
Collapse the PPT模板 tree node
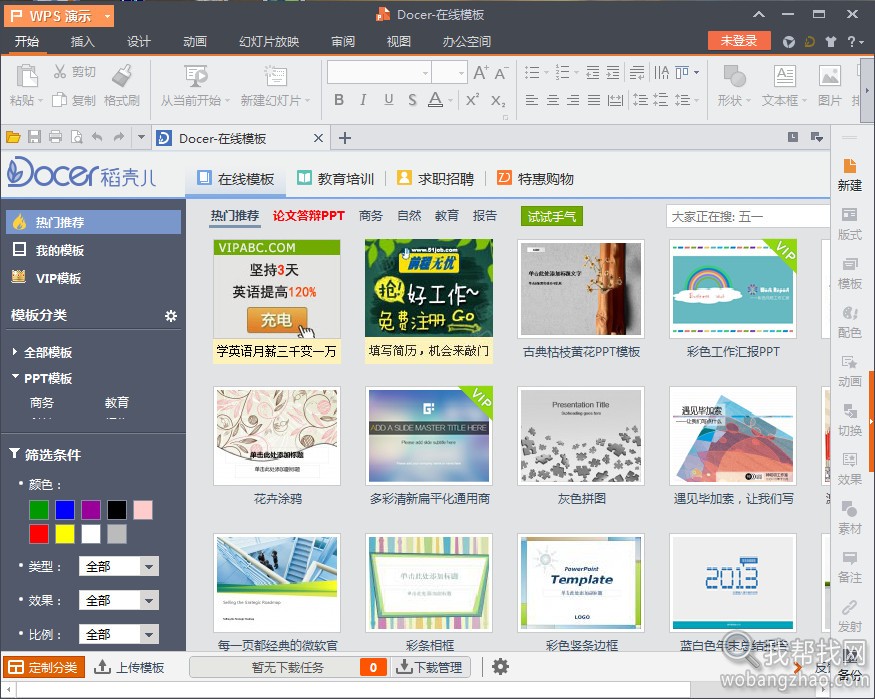point(15,377)
